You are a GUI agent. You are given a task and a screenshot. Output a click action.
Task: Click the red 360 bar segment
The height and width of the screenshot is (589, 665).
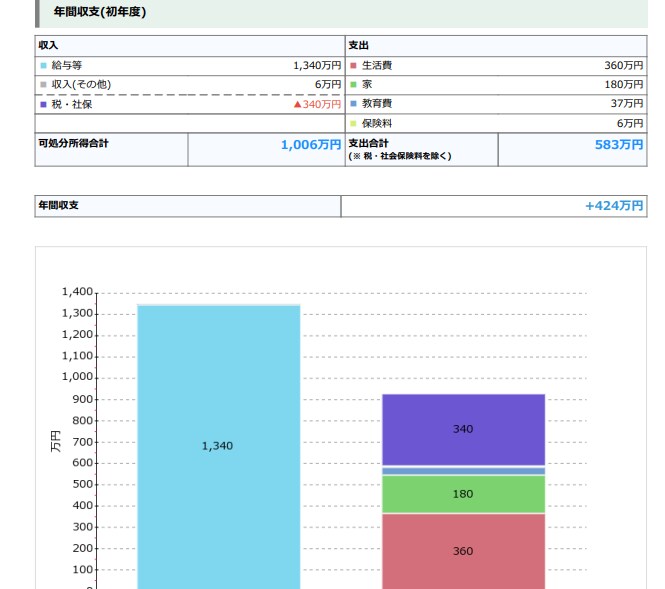point(464,551)
